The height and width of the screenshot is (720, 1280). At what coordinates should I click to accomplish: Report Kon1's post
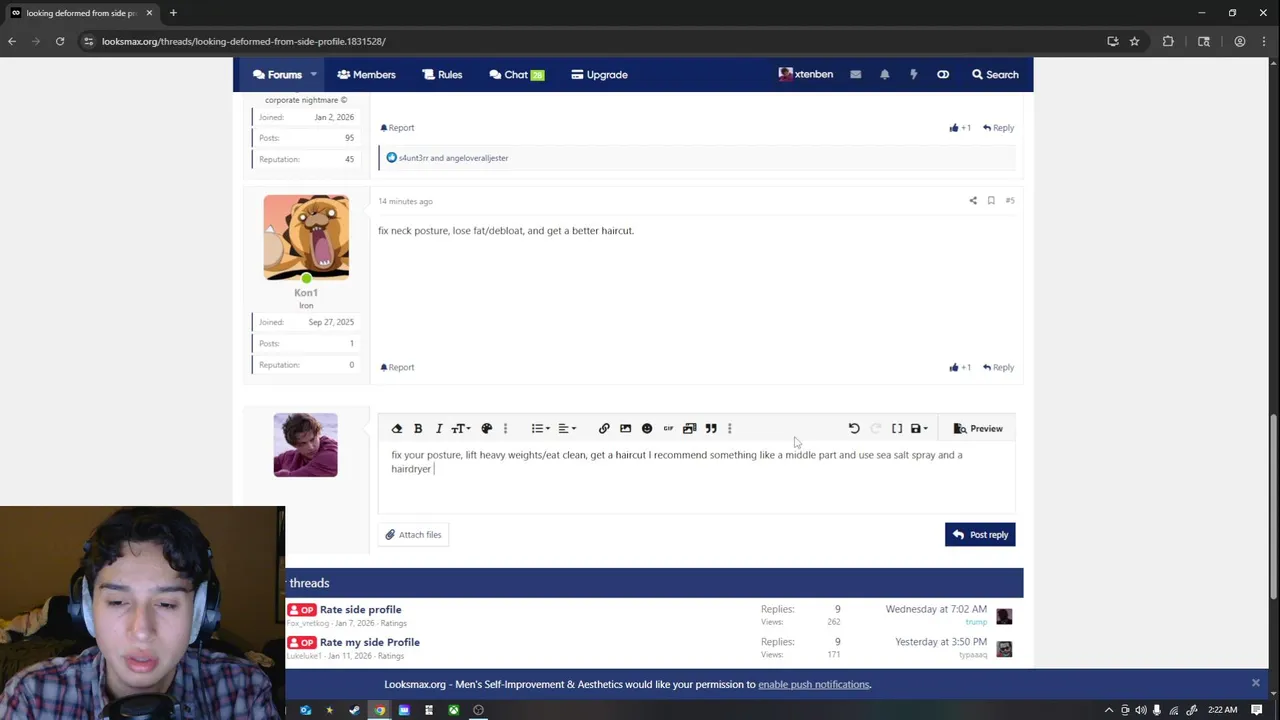point(397,367)
